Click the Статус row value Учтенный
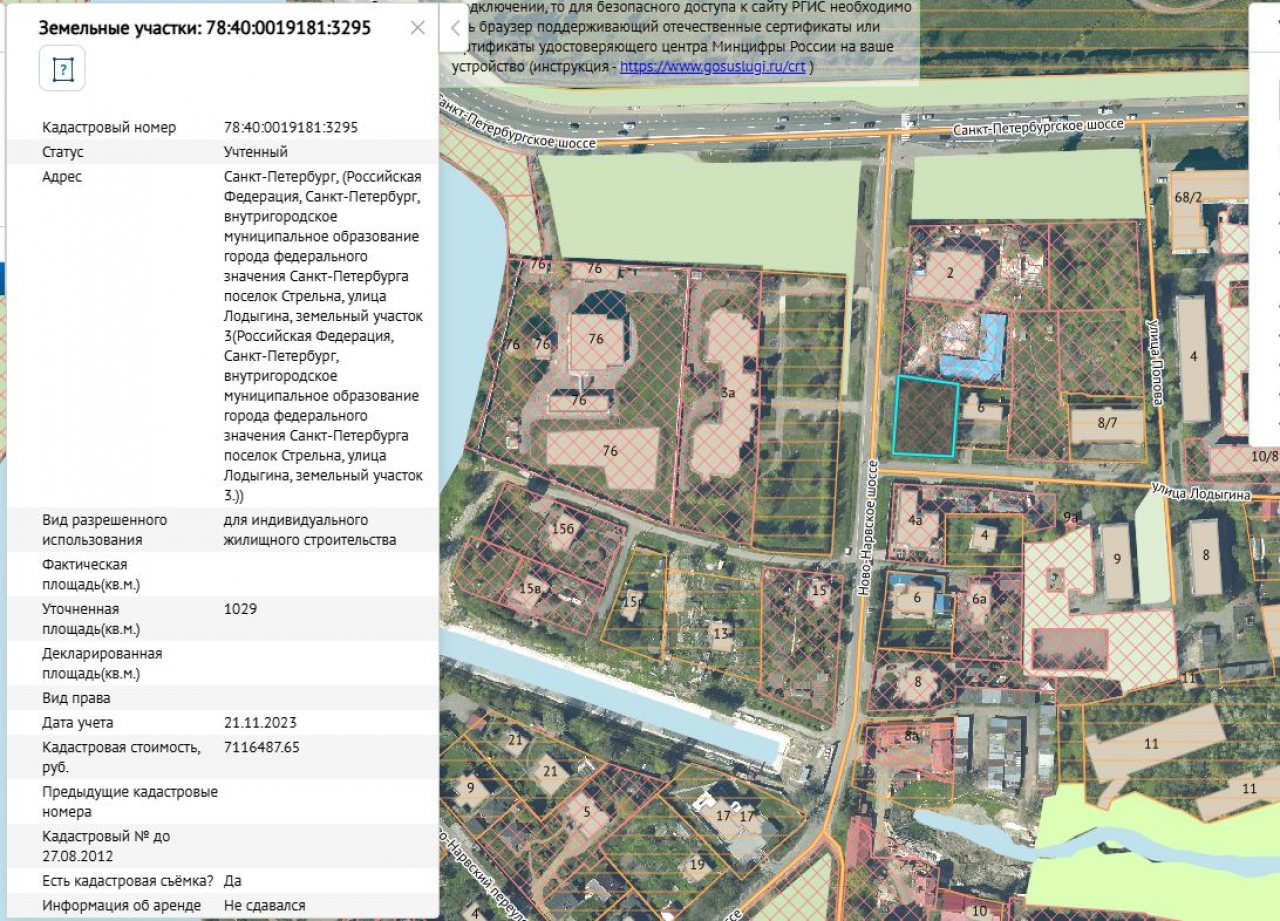 tap(256, 152)
